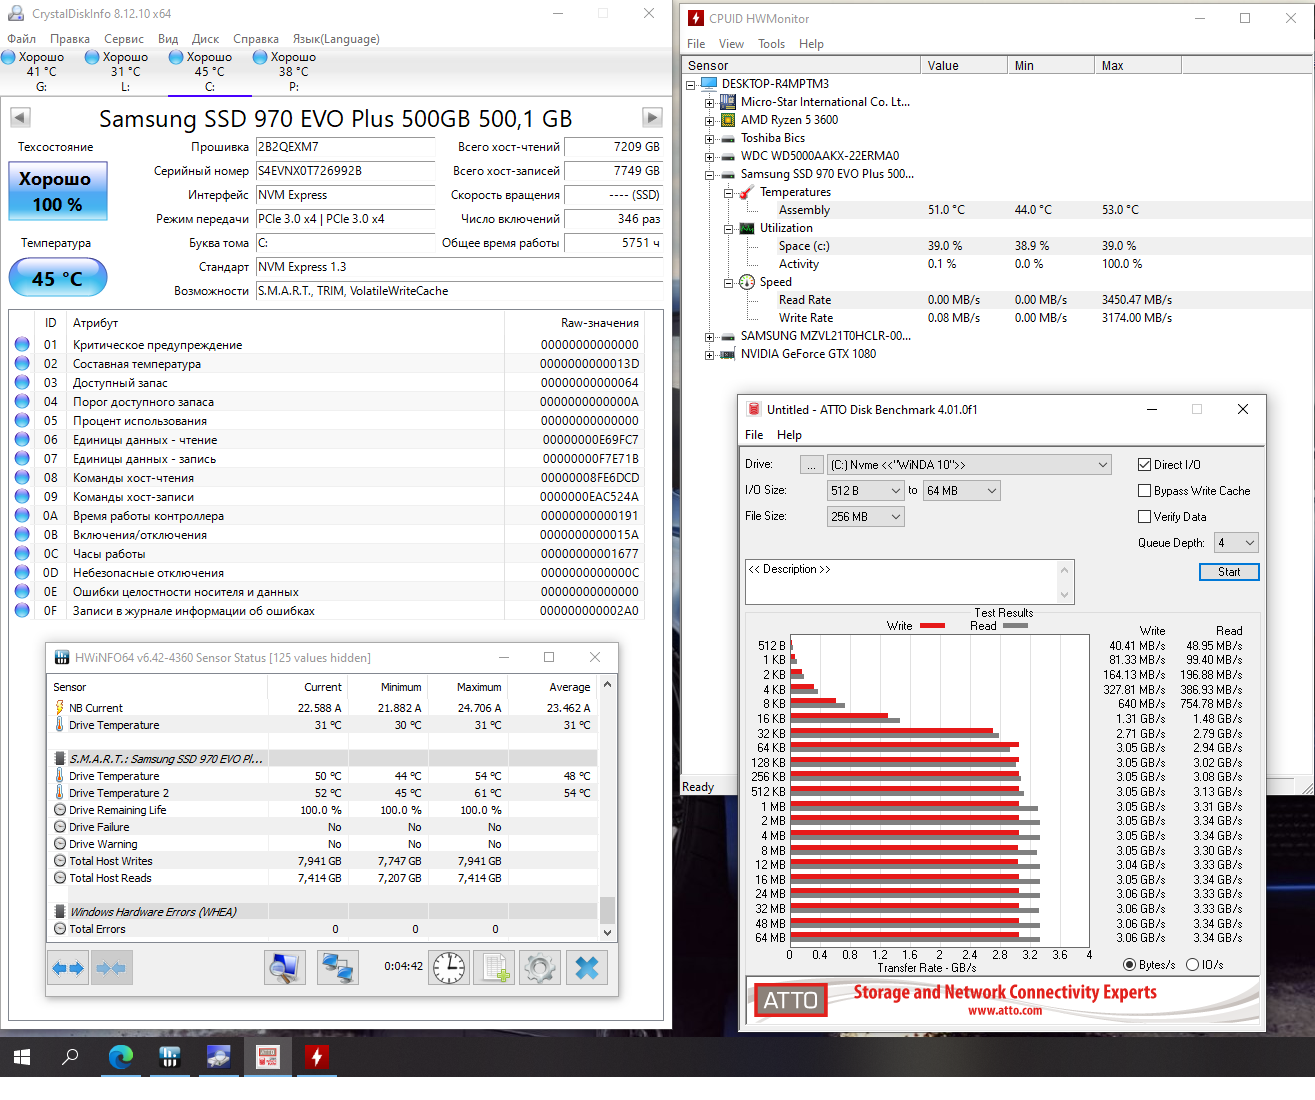Screen dimensions: 1315x1100
Task: Select the Total Host Writes row in HWiNFO64
Action: (x=323, y=861)
